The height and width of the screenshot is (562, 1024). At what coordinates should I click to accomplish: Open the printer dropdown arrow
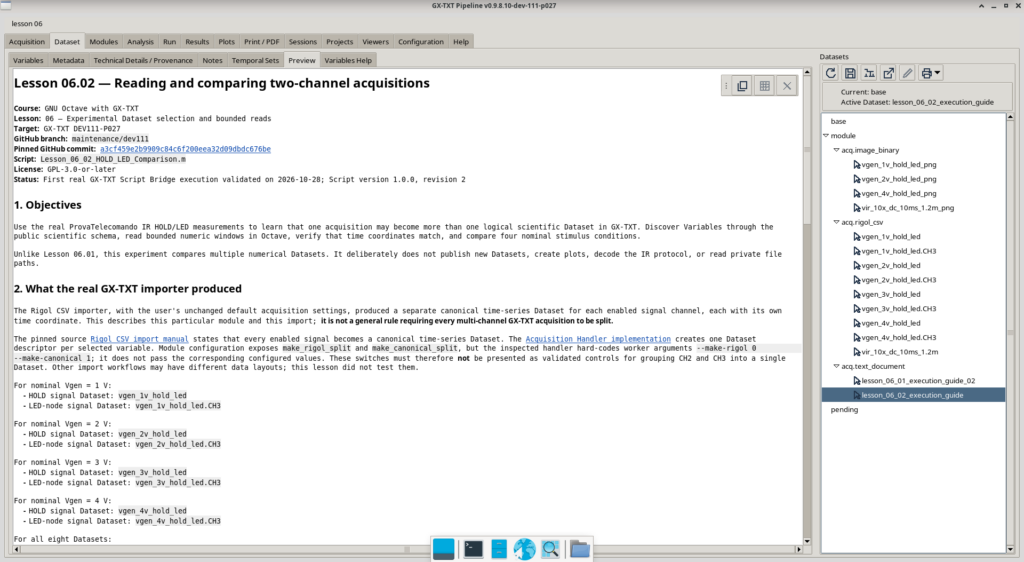pyautogui.click(x=938, y=73)
